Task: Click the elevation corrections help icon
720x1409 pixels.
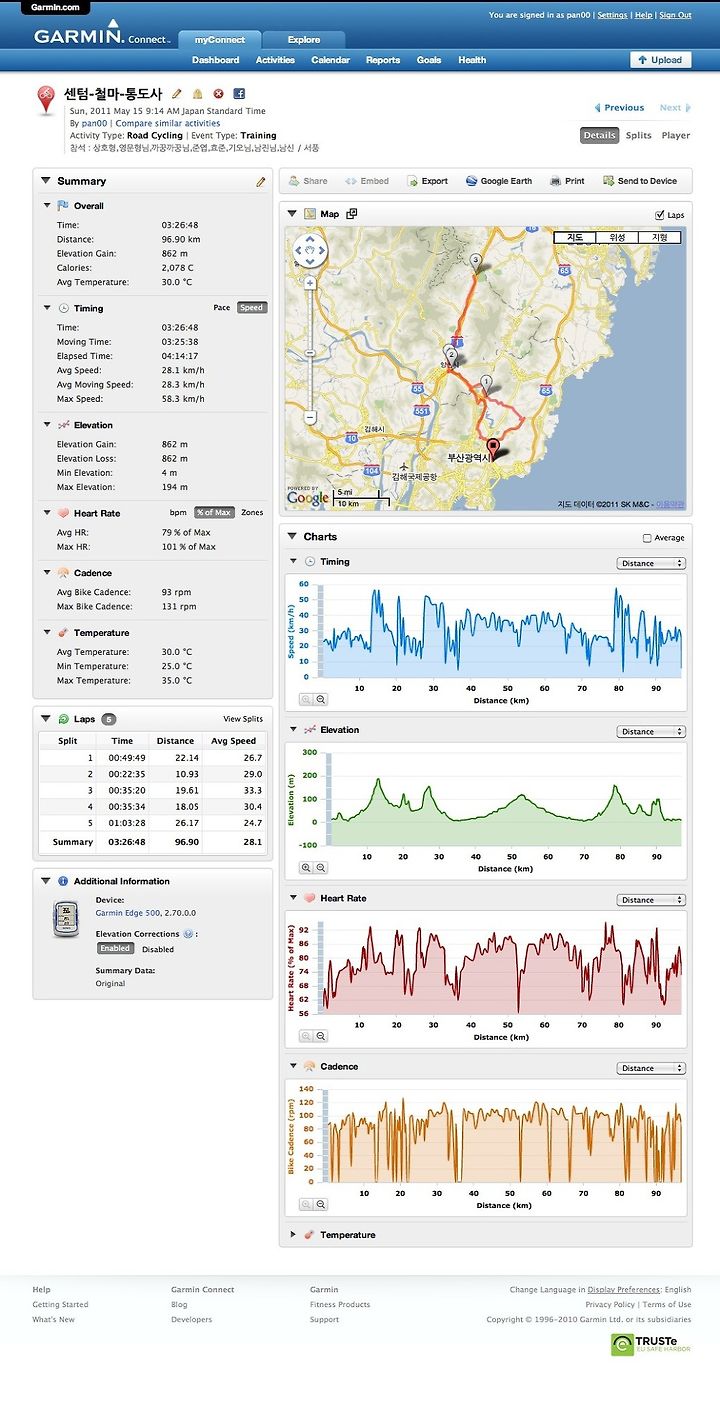Action: 188,934
